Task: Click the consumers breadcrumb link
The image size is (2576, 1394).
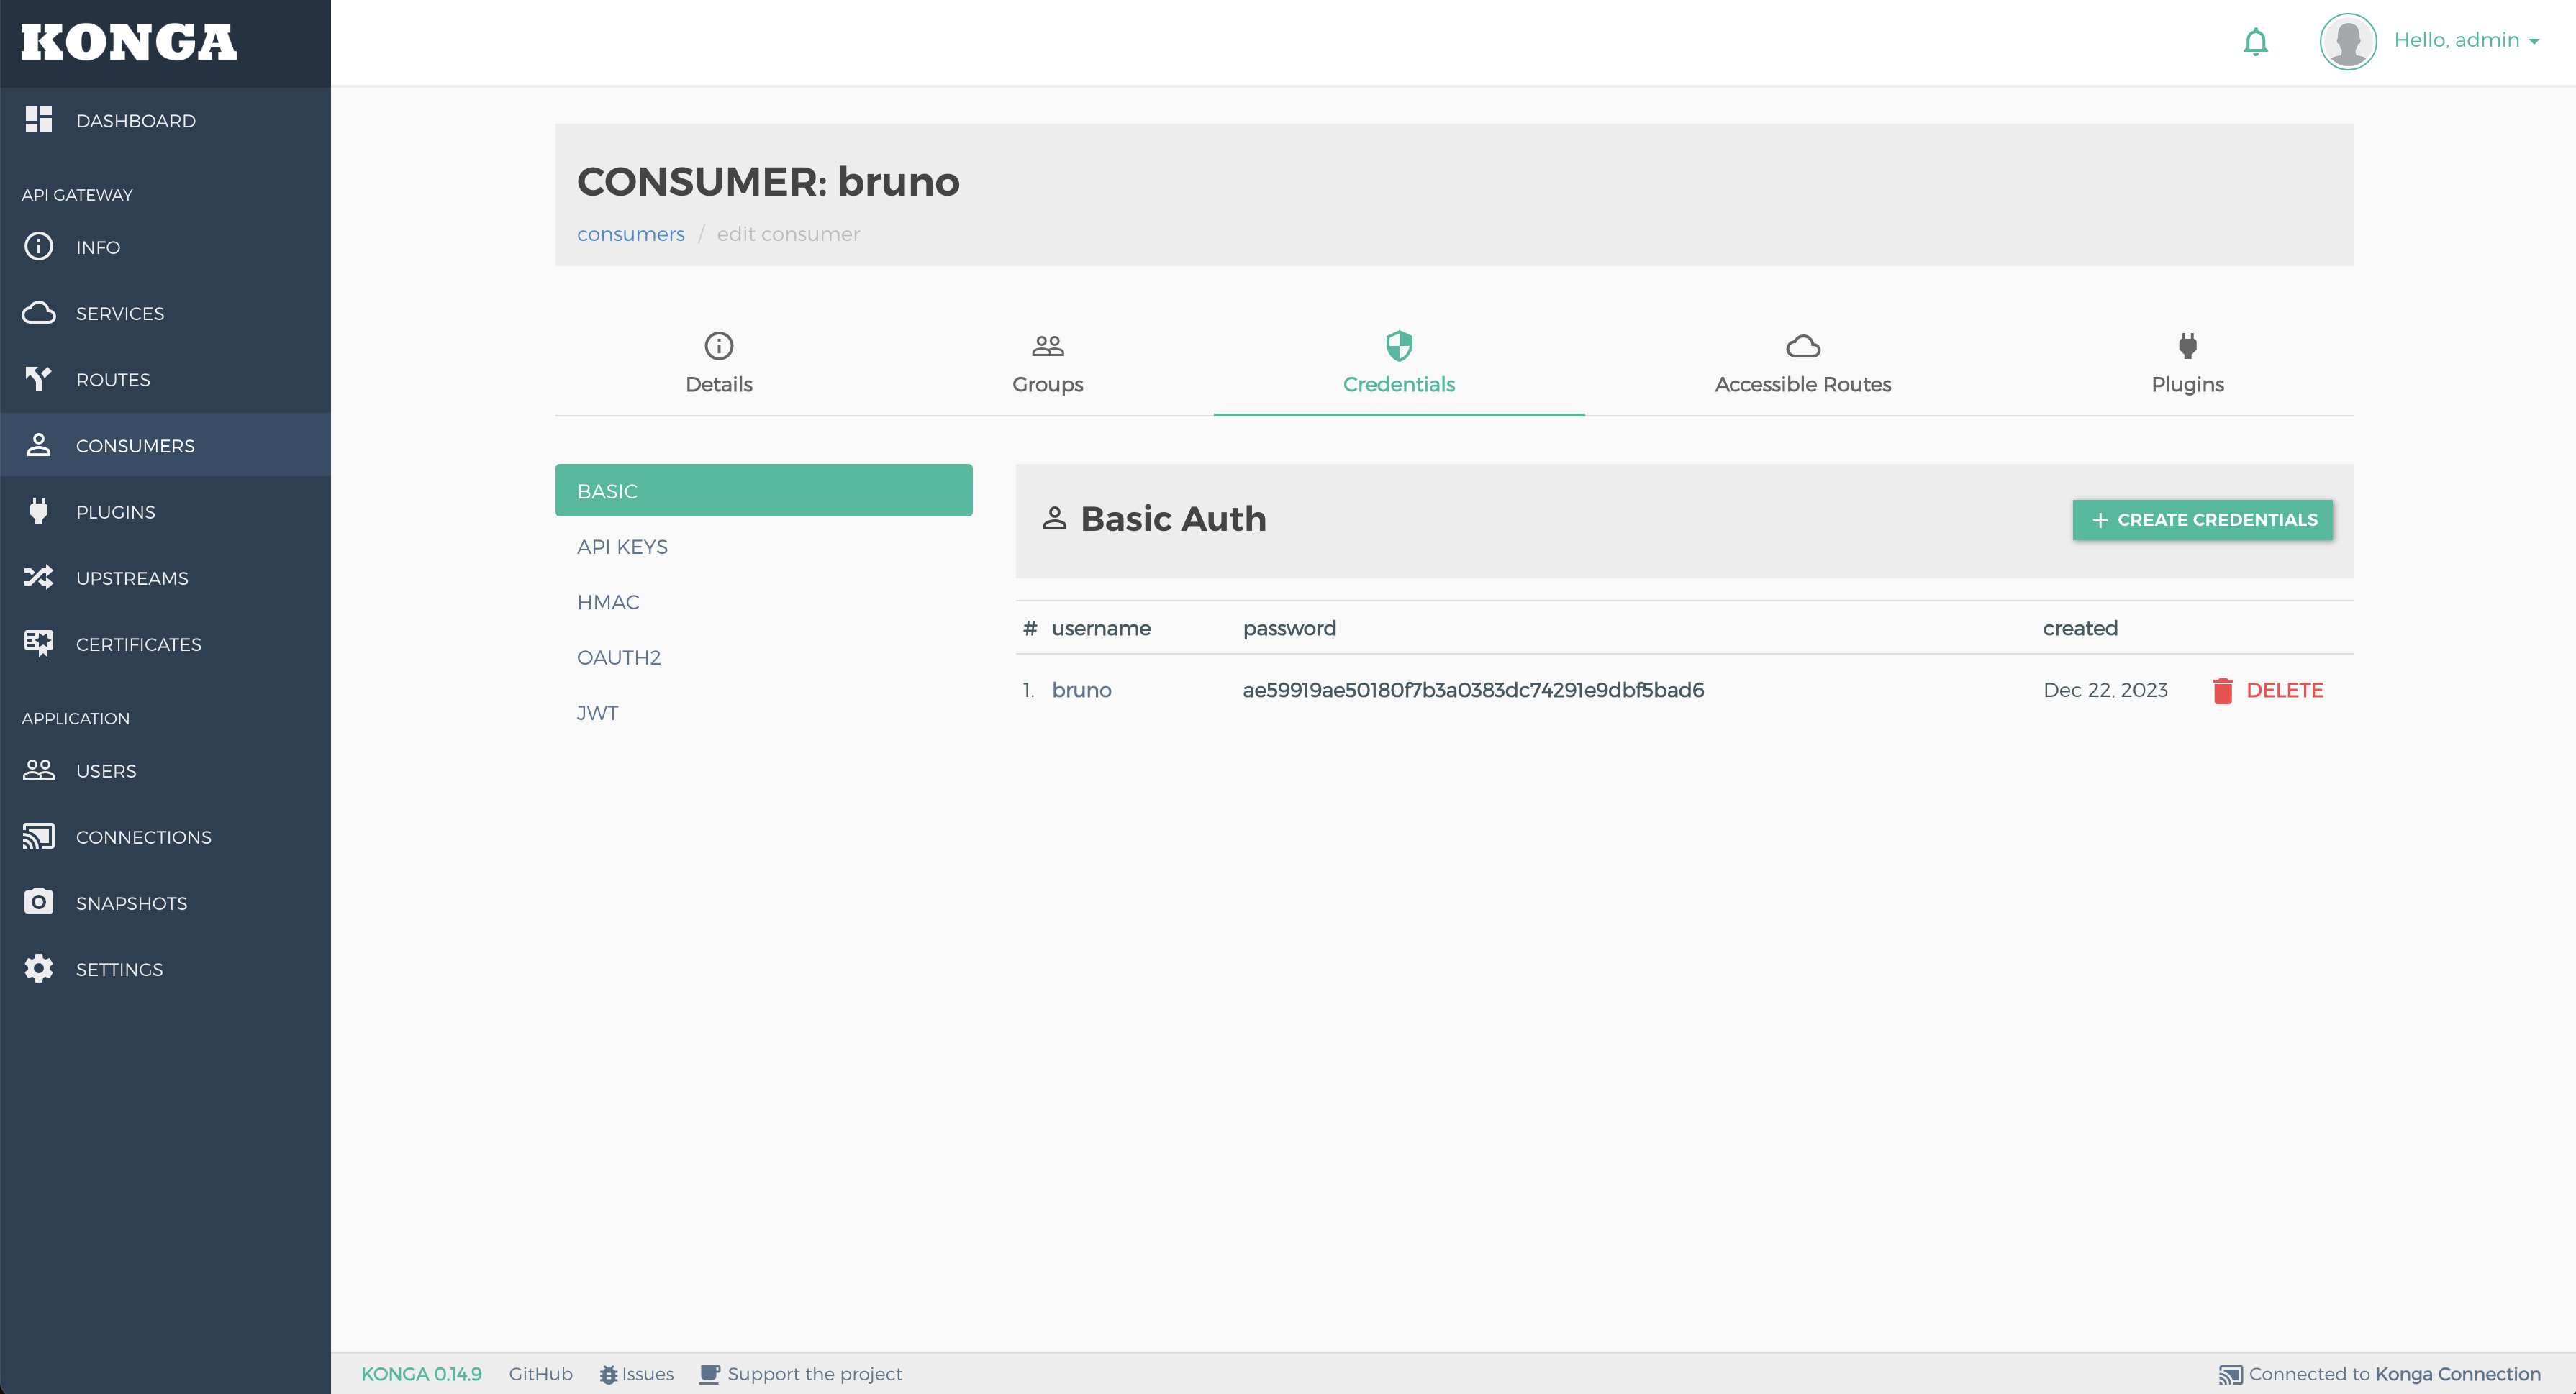Action: [x=630, y=234]
